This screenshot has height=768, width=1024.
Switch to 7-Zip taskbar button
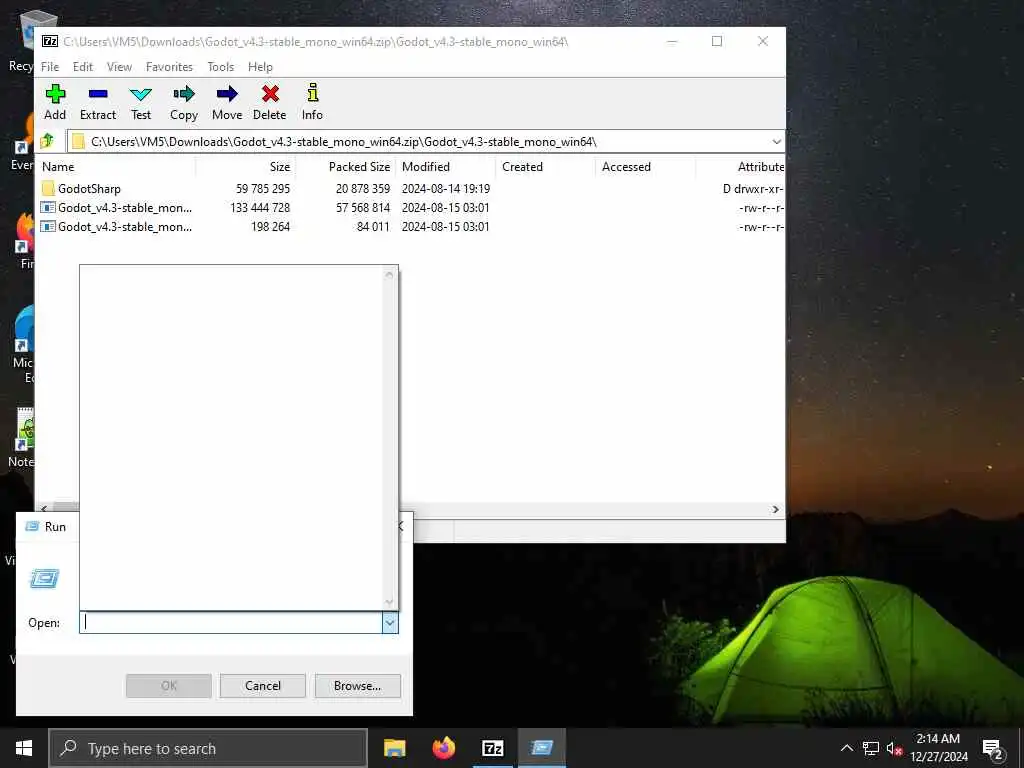pos(493,748)
